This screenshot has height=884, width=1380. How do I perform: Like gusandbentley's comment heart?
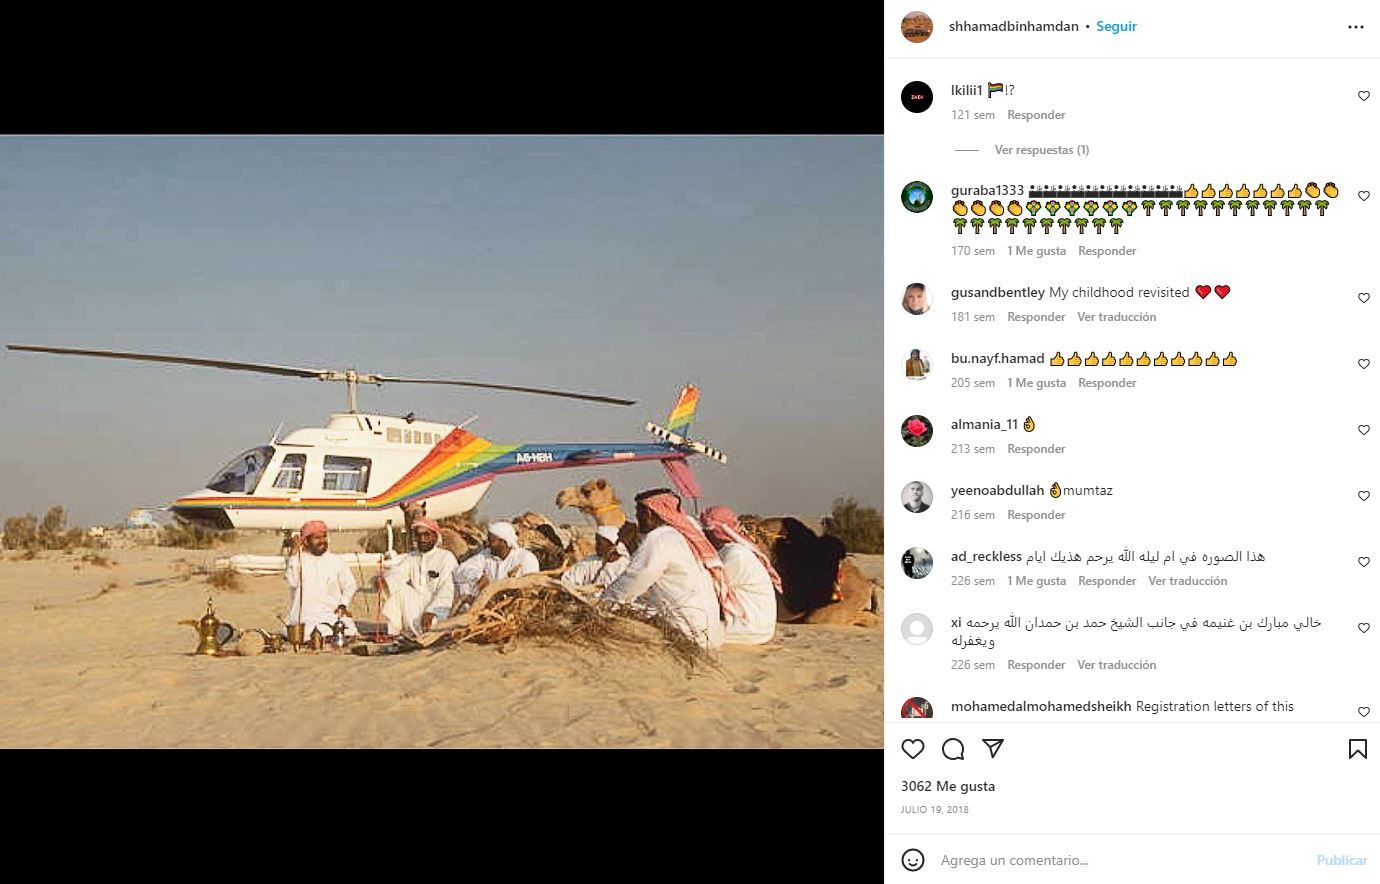[x=1364, y=298]
